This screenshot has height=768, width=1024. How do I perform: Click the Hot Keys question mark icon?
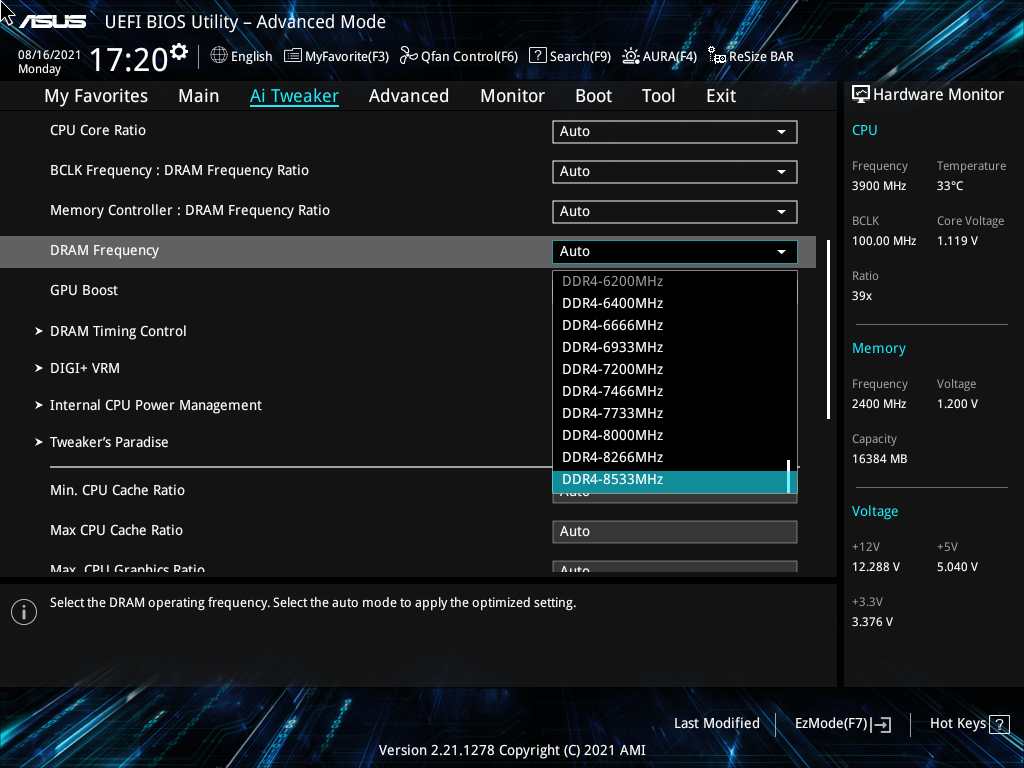999,724
